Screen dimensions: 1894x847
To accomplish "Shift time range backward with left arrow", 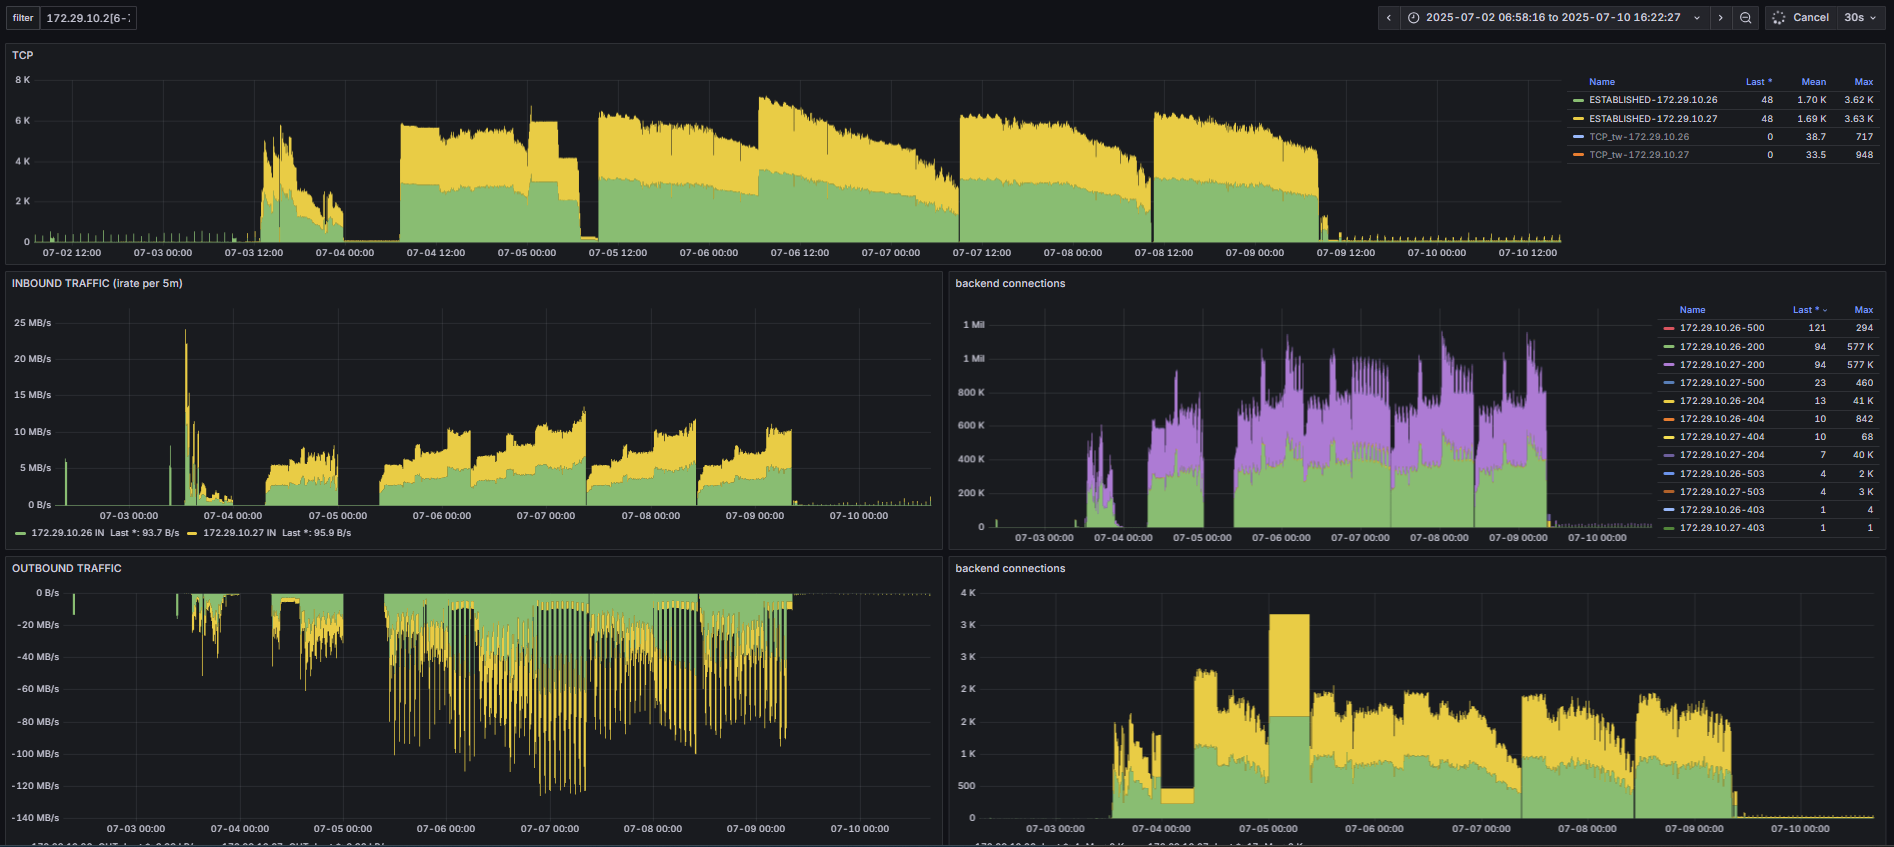I will pos(1388,18).
